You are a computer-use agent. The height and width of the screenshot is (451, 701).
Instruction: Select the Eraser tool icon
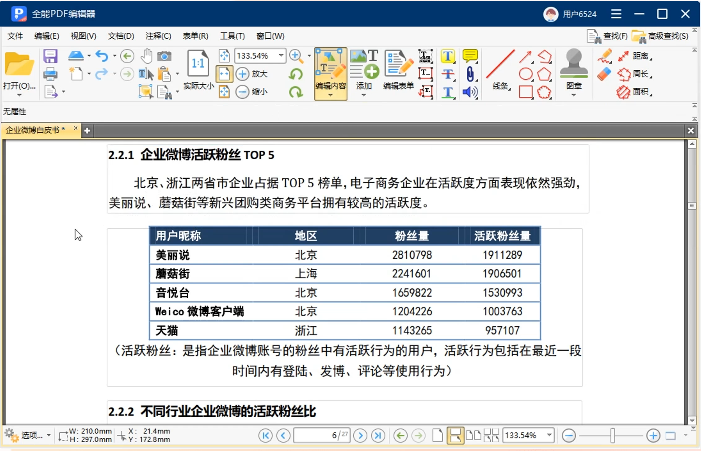click(x=604, y=74)
